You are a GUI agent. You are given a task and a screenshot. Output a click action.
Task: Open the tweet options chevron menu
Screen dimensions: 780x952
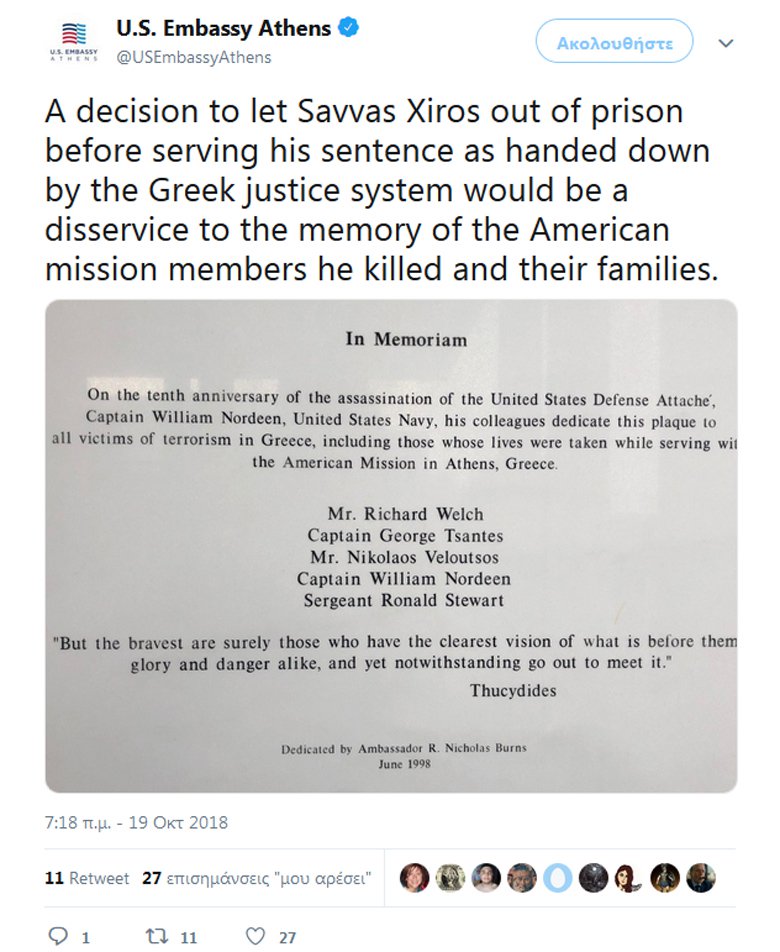pyautogui.click(x=726, y=43)
